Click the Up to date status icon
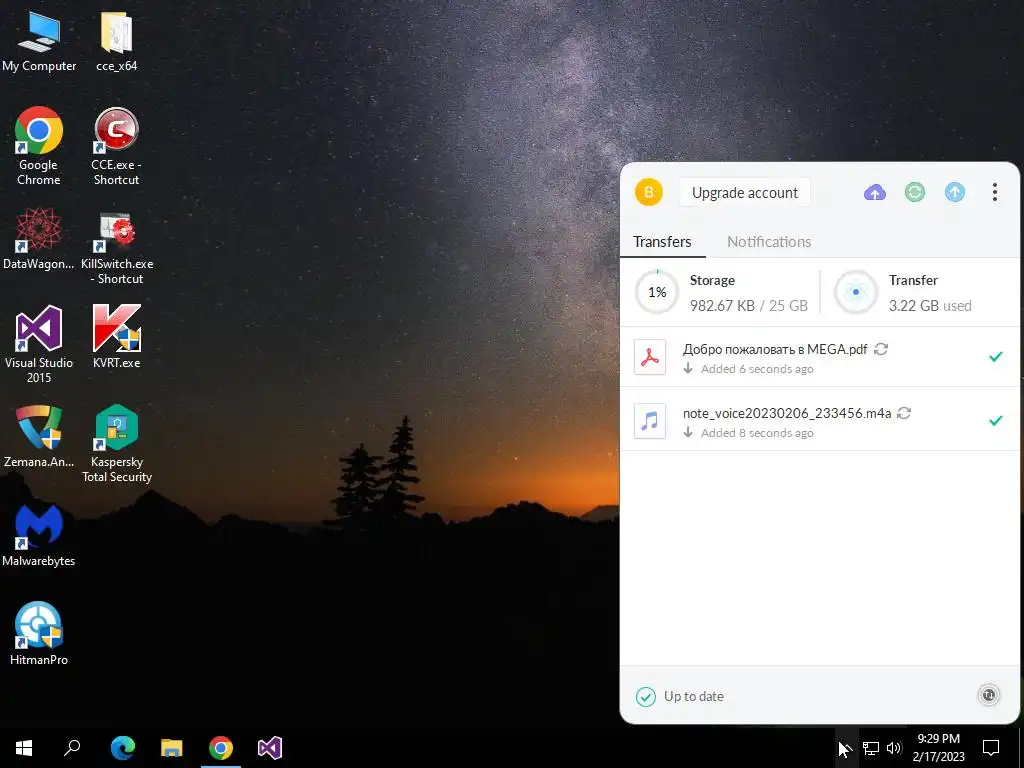Screen dimensions: 1024x768 645,697
